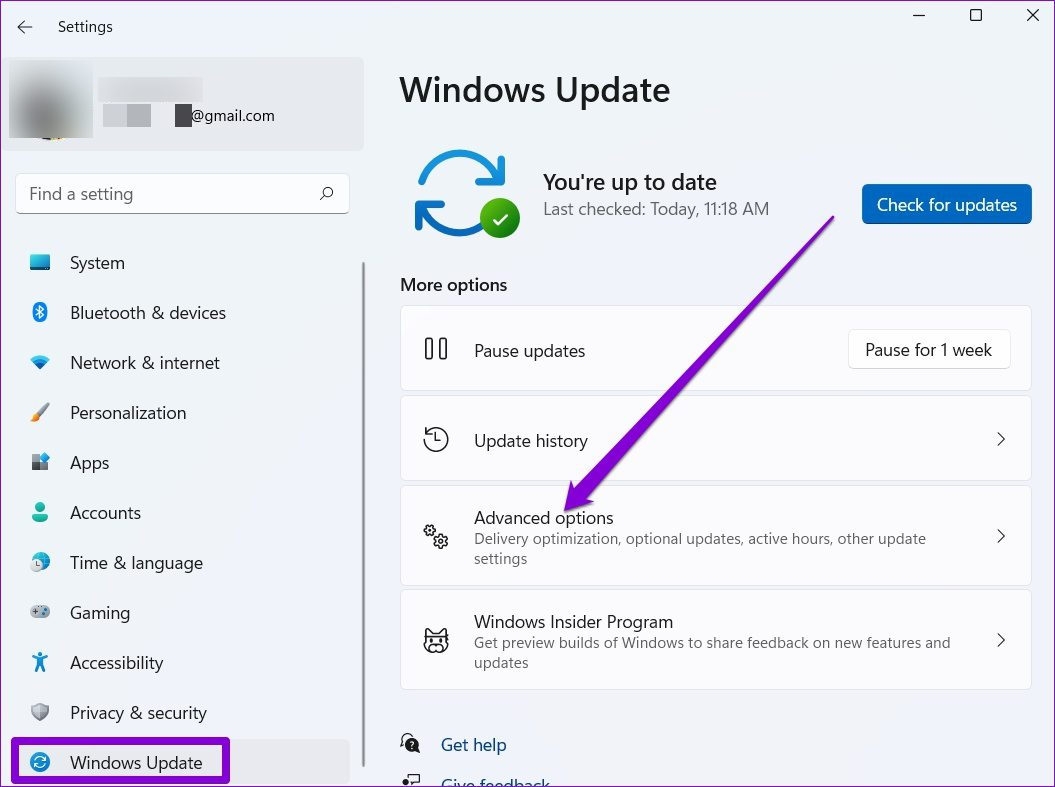Click the Last checked time text

click(656, 209)
